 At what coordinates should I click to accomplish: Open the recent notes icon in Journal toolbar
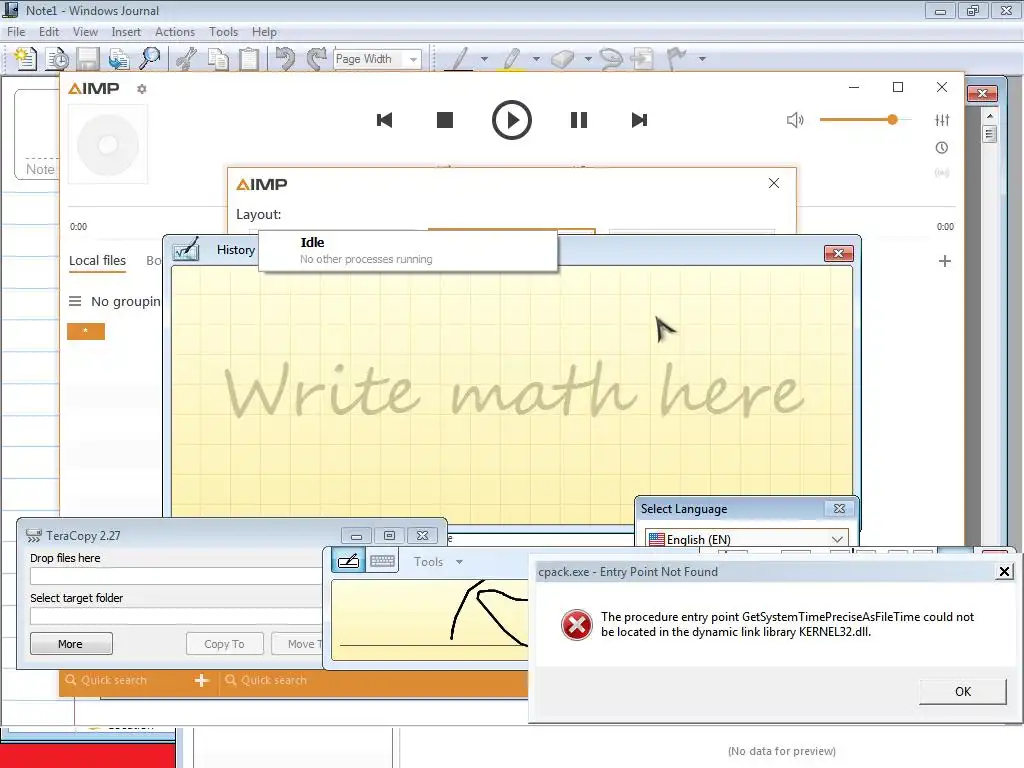pyautogui.click(x=57, y=59)
